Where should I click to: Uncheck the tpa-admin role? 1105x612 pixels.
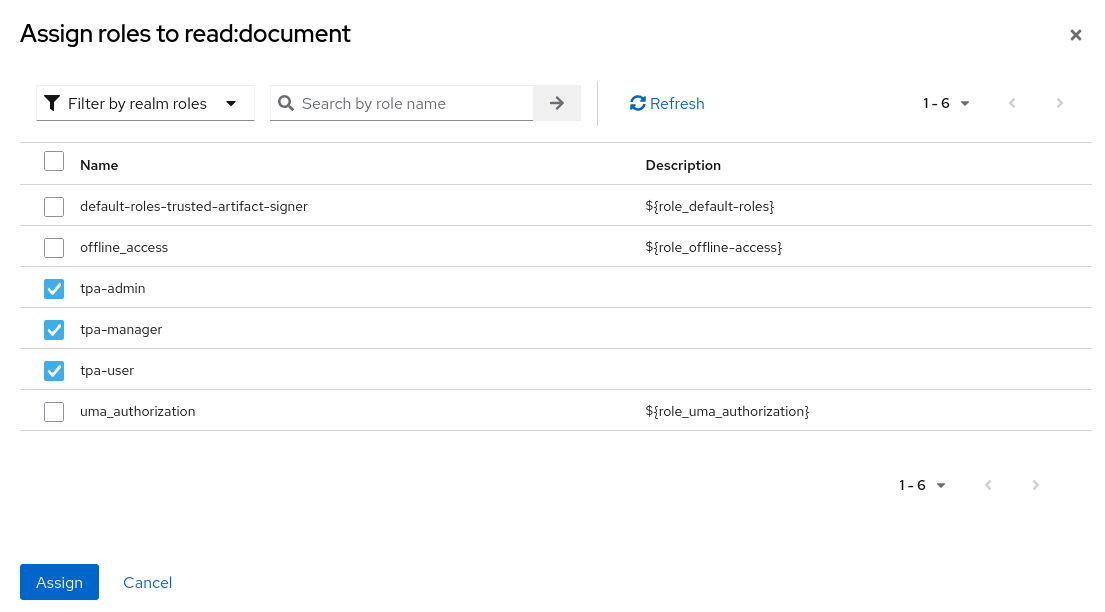click(54, 288)
